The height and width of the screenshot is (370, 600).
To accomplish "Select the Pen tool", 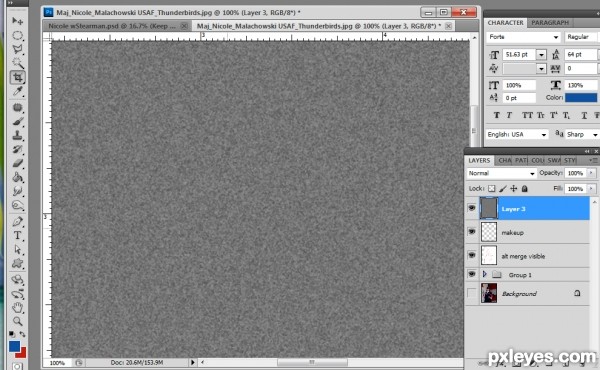I will 17,222.
